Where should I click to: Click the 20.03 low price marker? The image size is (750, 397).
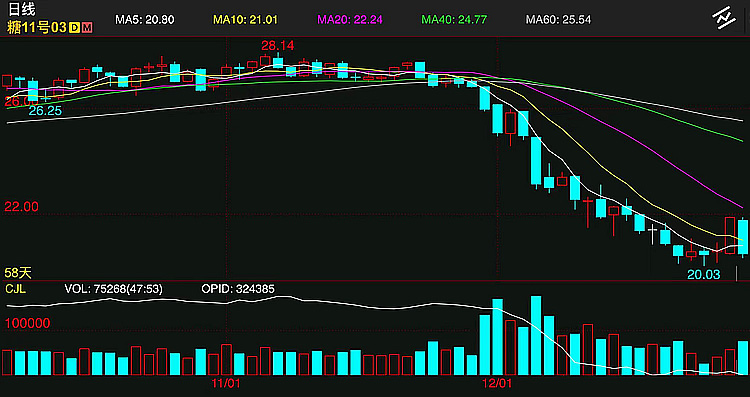click(704, 274)
